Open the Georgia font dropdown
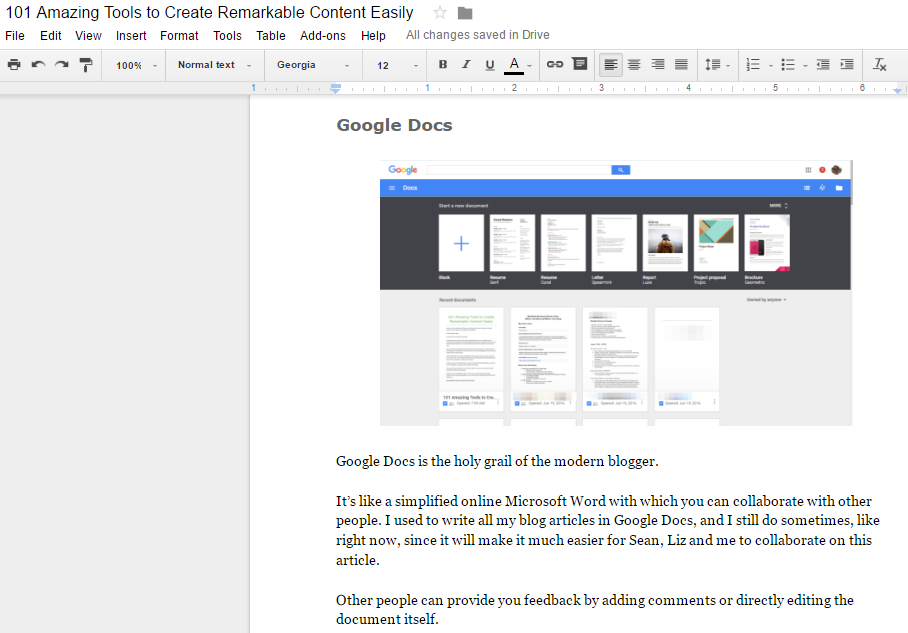Viewport: 908px width, 633px height. pyautogui.click(x=313, y=65)
